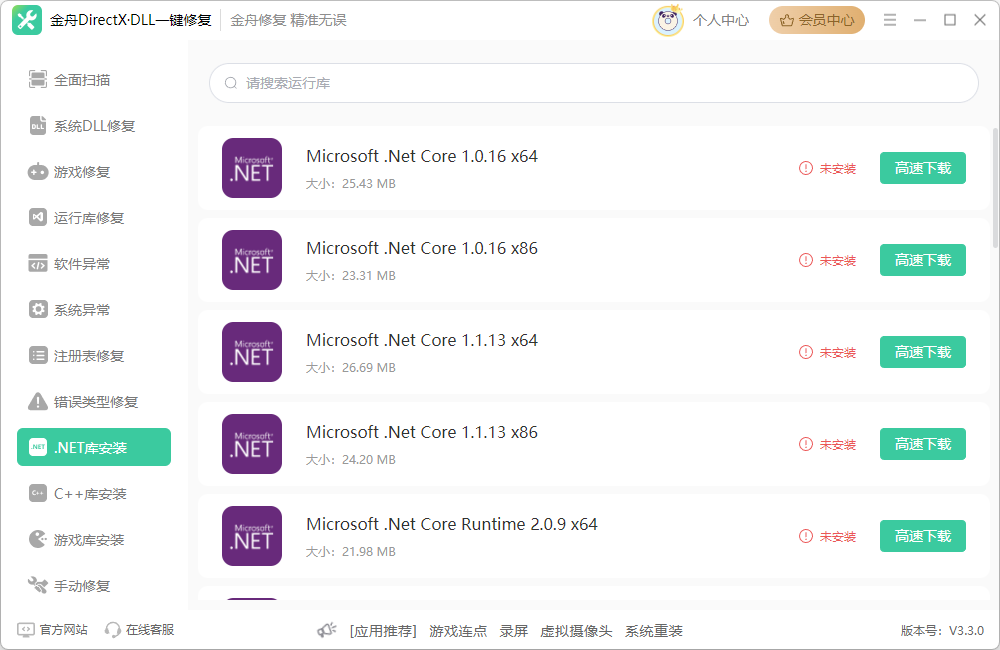Open the 注册表修复 list icon
Screen dimensions: 1000x650
click(38, 355)
